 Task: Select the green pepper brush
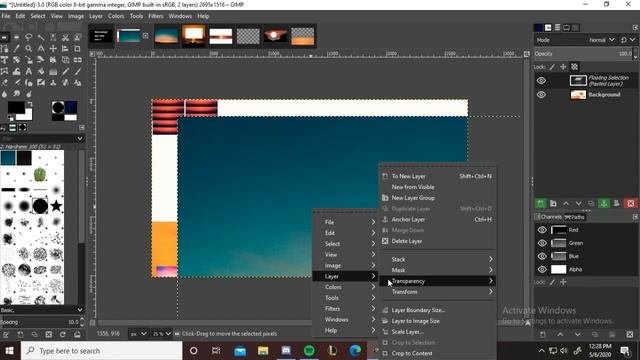click(40, 174)
